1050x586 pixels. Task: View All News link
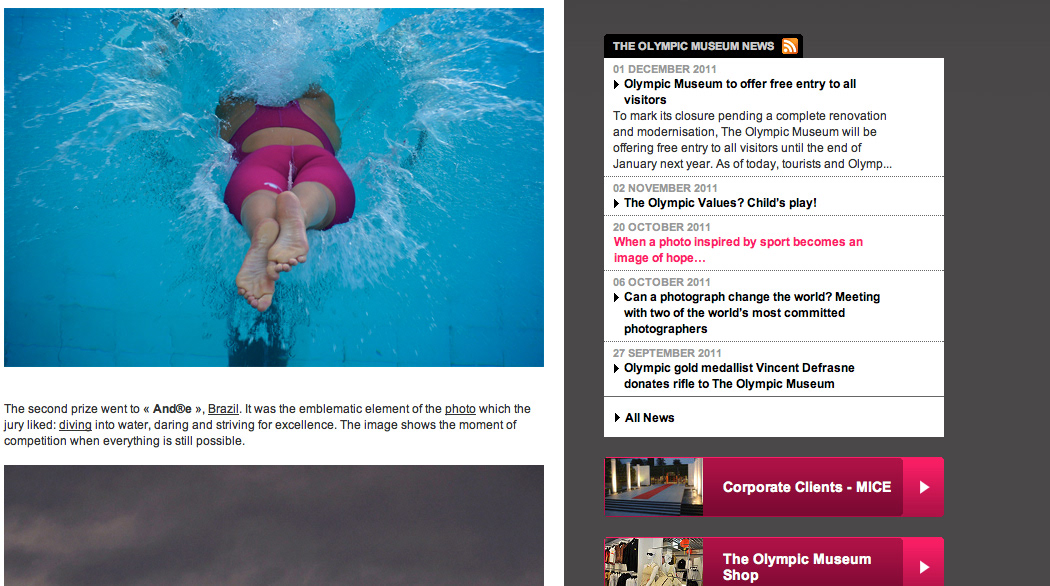pos(649,418)
